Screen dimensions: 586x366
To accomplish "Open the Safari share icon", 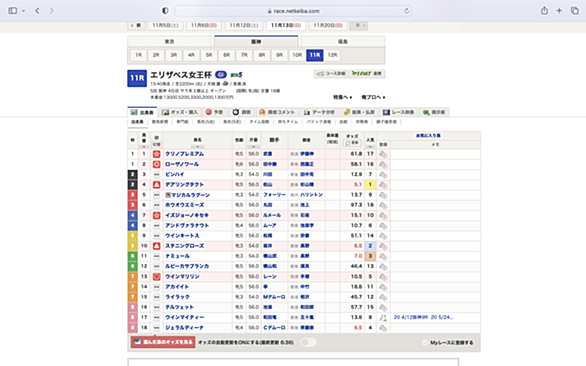I will coord(544,10).
